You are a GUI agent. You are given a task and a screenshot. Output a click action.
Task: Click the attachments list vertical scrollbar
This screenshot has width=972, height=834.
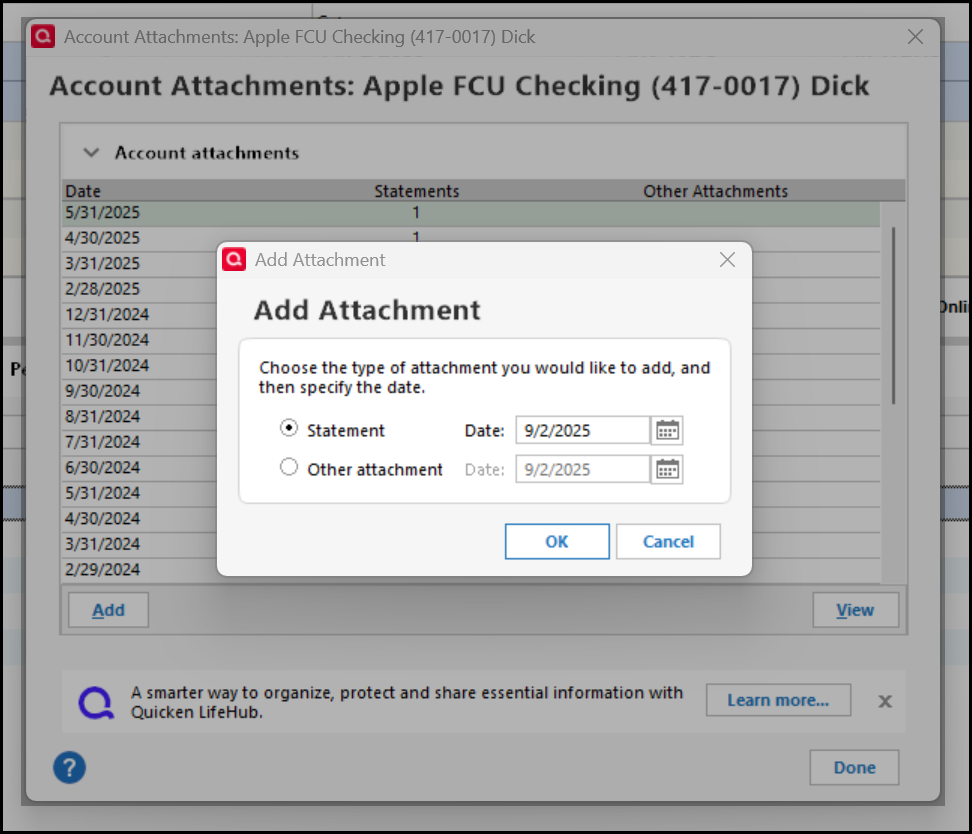pos(893,316)
